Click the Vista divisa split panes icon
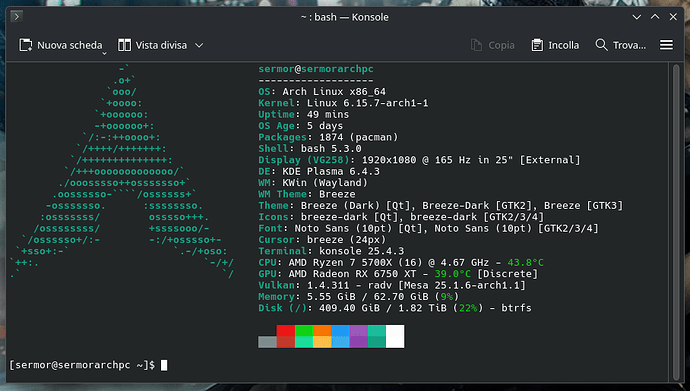This screenshot has width=690, height=391. click(x=125, y=45)
